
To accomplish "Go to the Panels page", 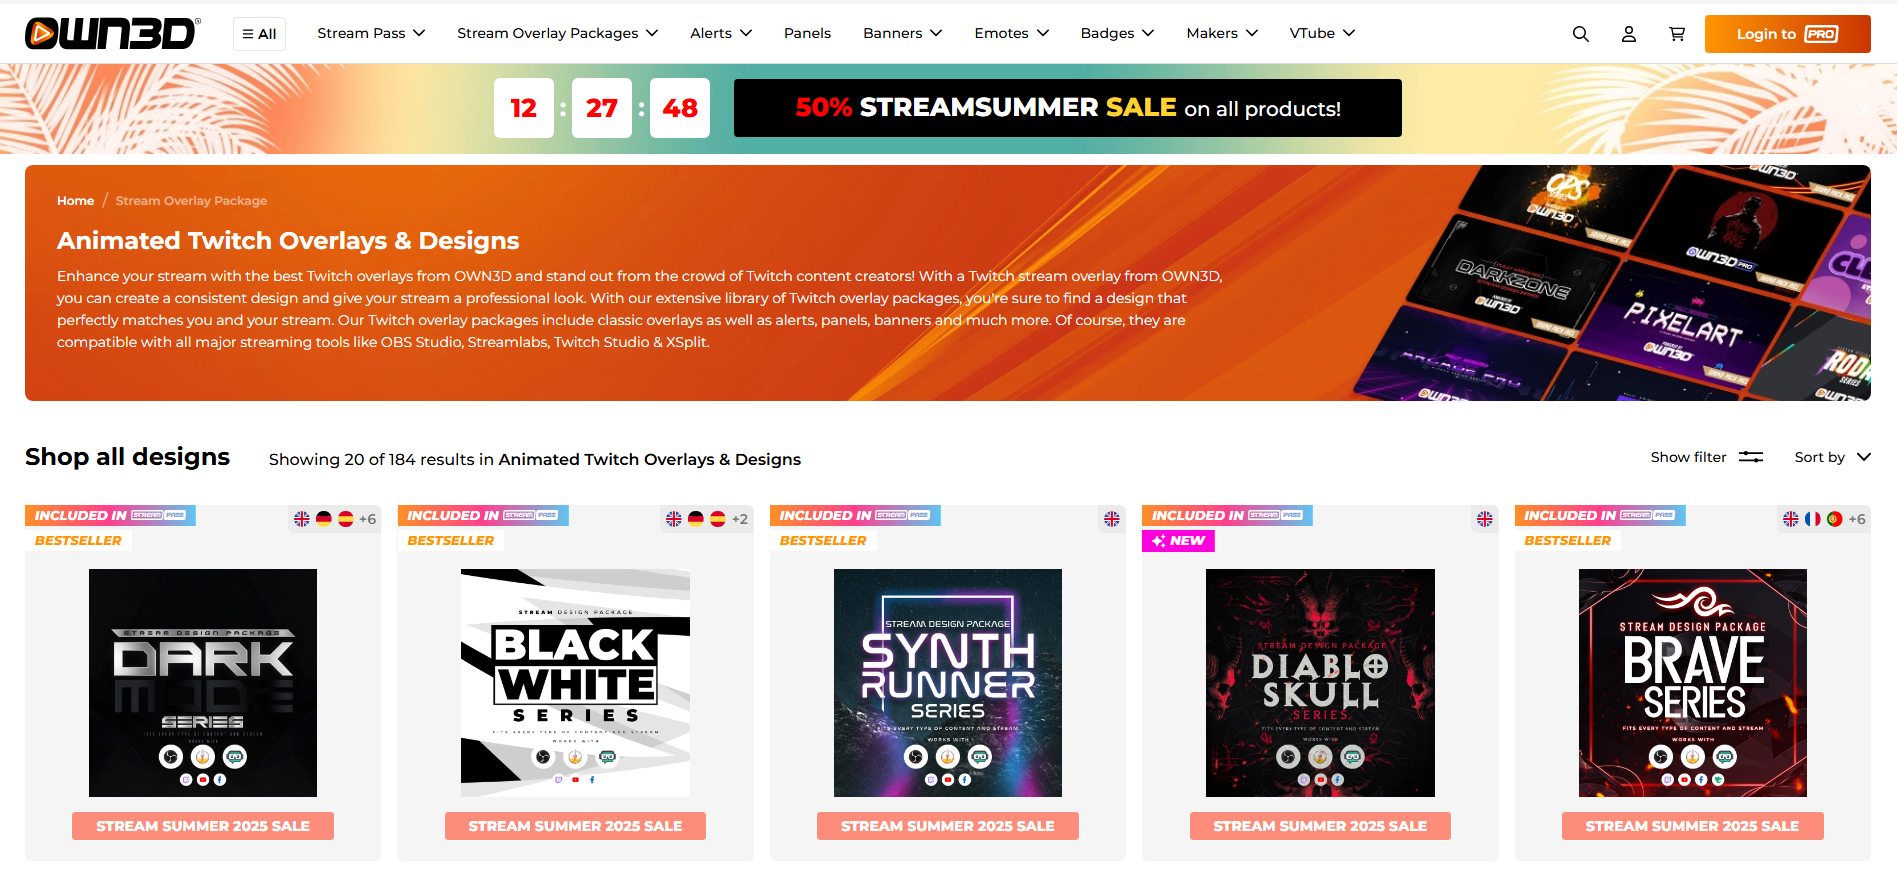I will point(807,33).
